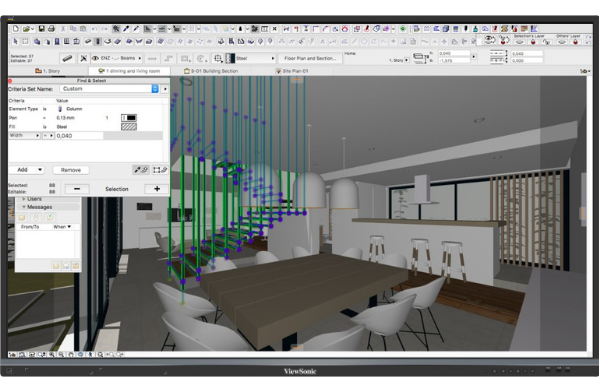
Task: Open the layer Beams dropdown arrow
Action: click(139, 58)
